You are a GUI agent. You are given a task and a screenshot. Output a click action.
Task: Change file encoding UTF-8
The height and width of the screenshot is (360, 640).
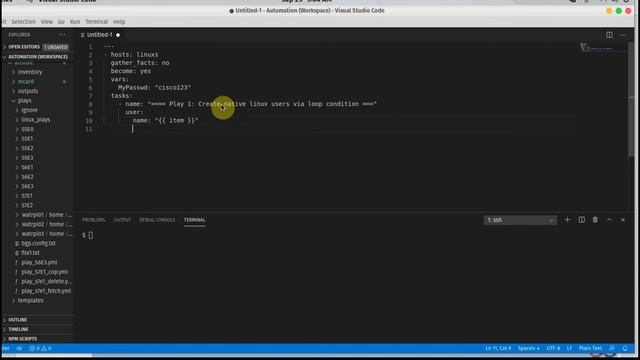click(x=553, y=348)
